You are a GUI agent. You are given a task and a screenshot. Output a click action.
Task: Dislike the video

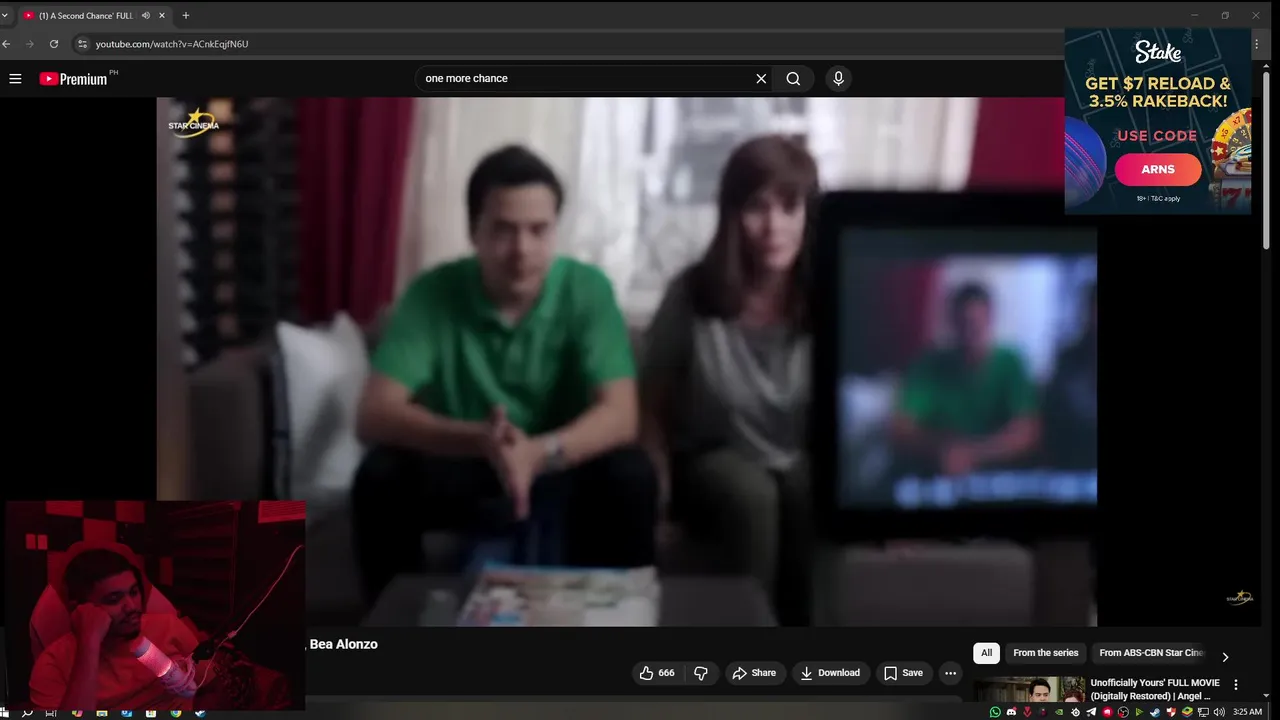[701, 673]
